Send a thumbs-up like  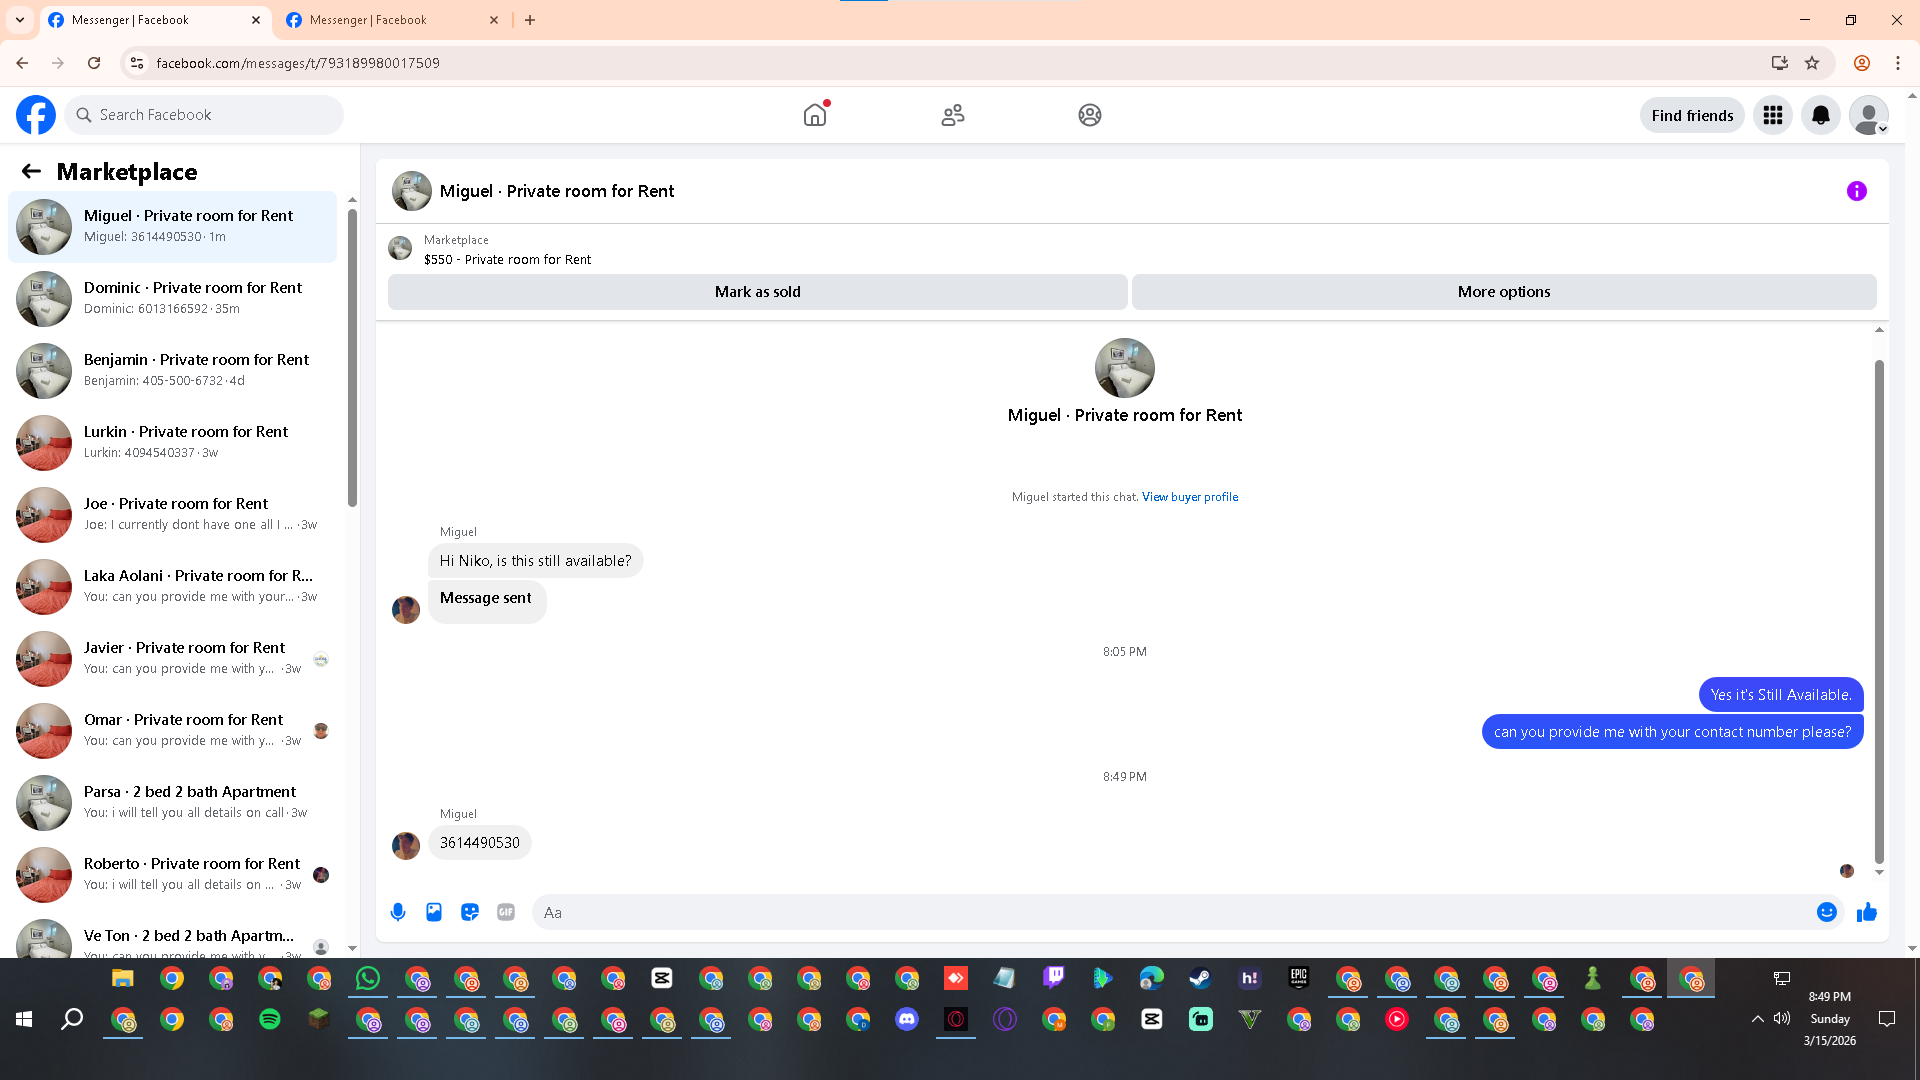click(x=1867, y=912)
